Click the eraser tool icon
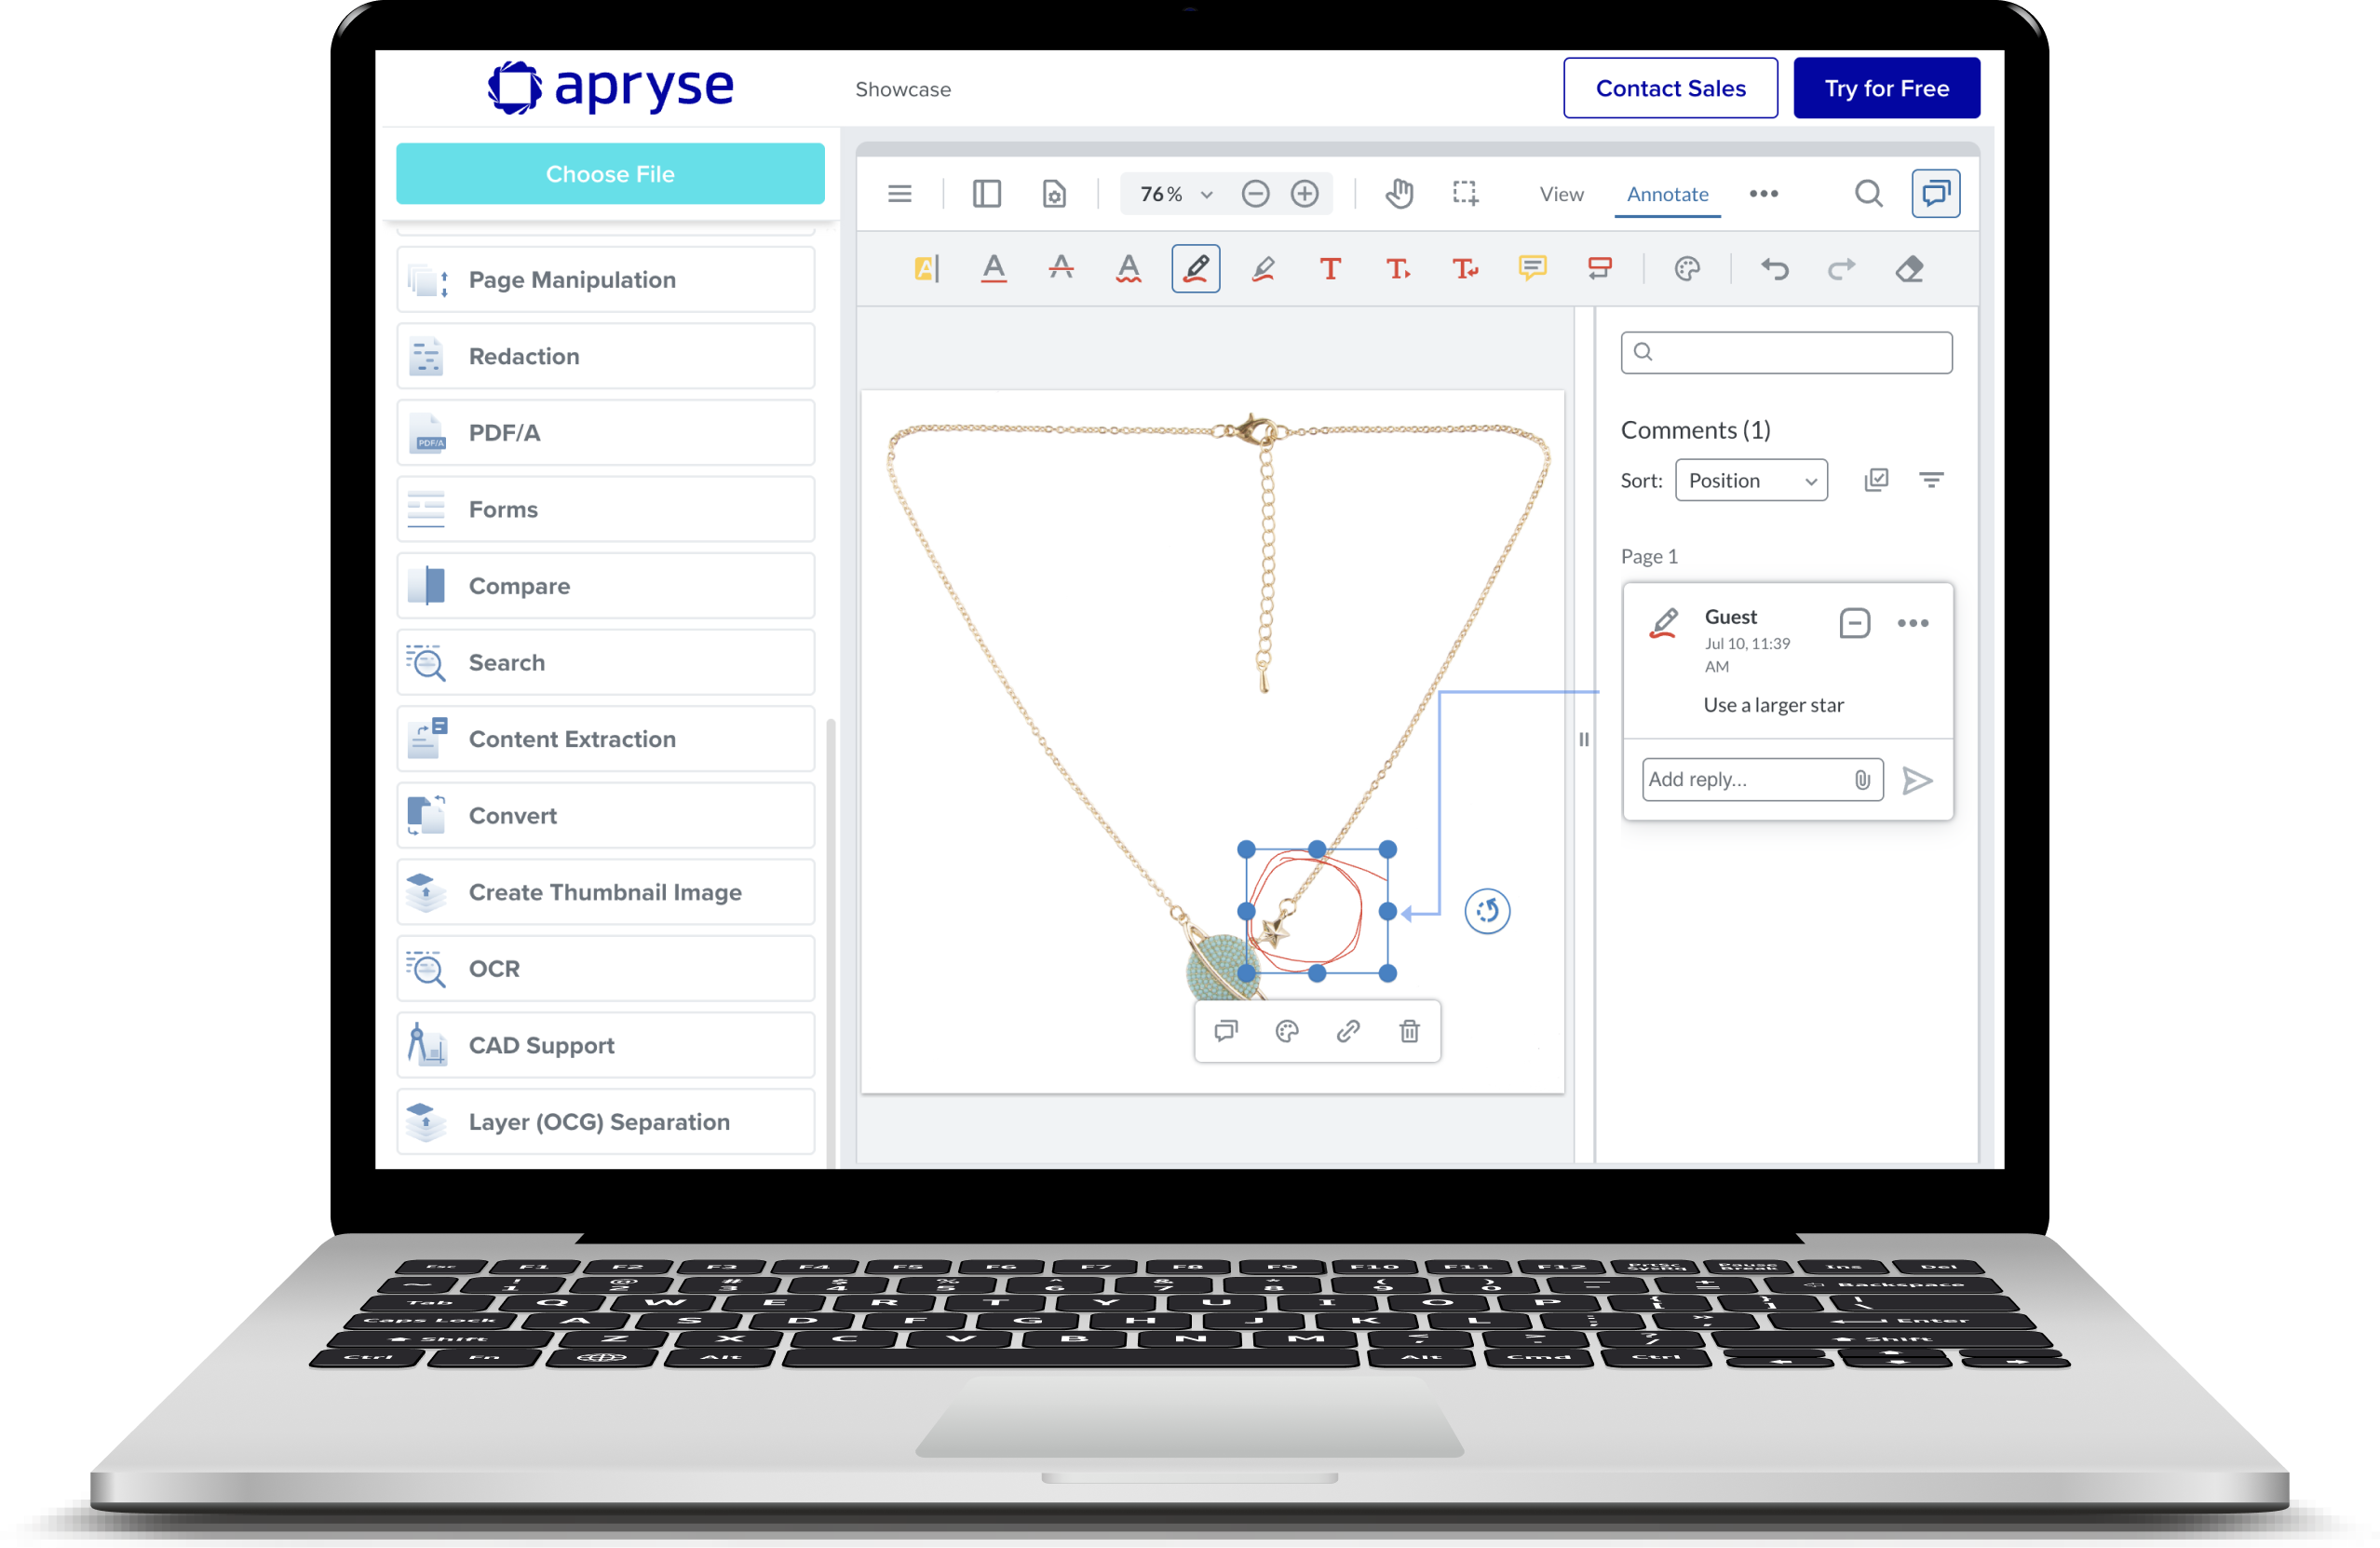Viewport: 2380px width, 1548px height. [x=1908, y=269]
